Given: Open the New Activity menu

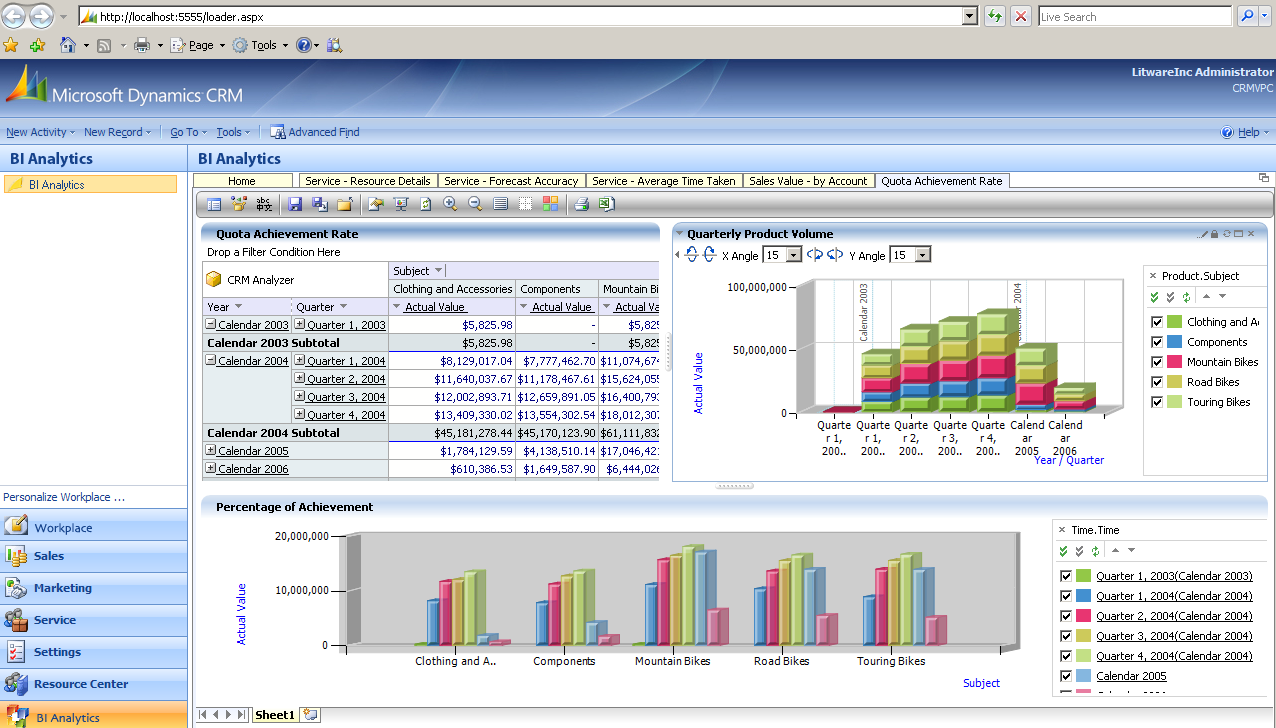Looking at the screenshot, I should [x=39, y=132].
